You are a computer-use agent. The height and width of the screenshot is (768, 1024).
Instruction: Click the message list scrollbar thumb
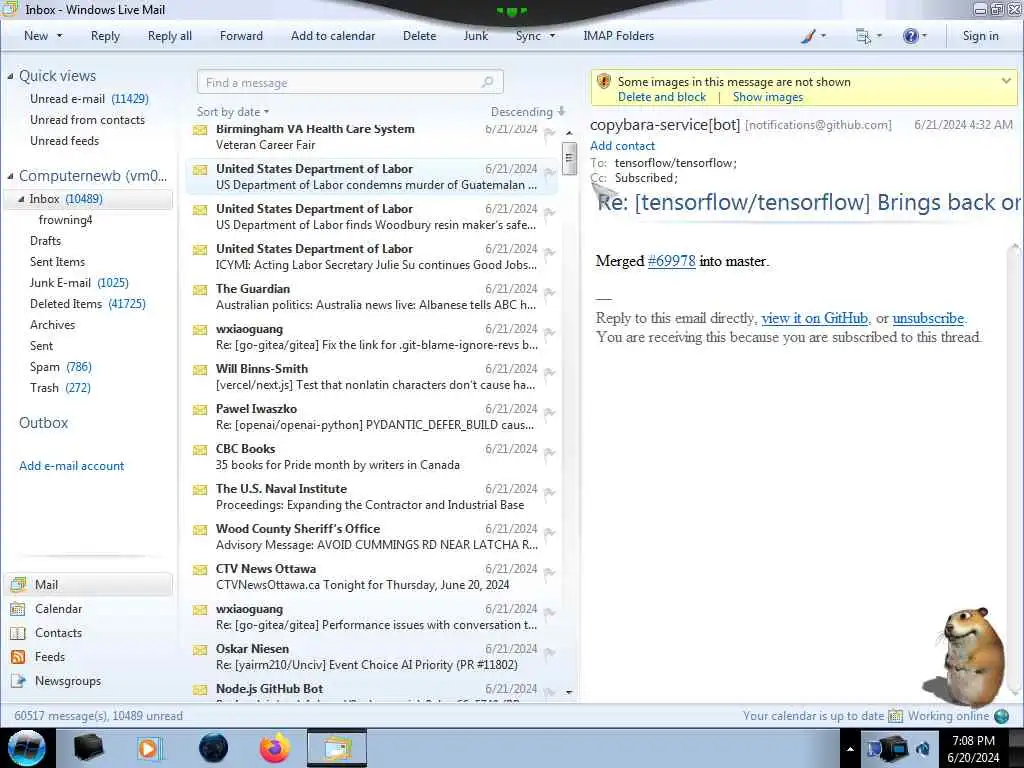coord(569,158)
